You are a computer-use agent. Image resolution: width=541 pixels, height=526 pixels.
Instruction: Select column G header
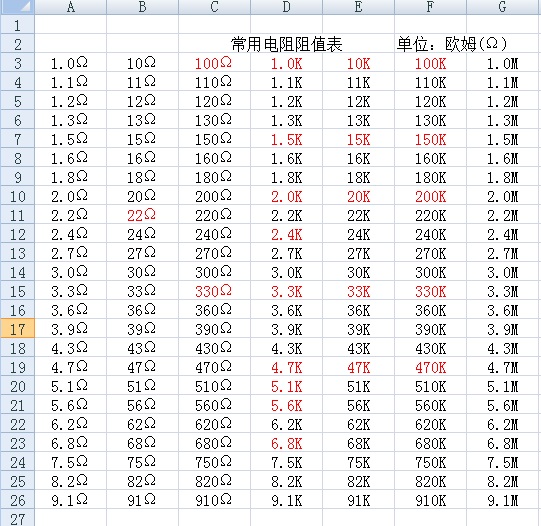[x=502, y=7]
